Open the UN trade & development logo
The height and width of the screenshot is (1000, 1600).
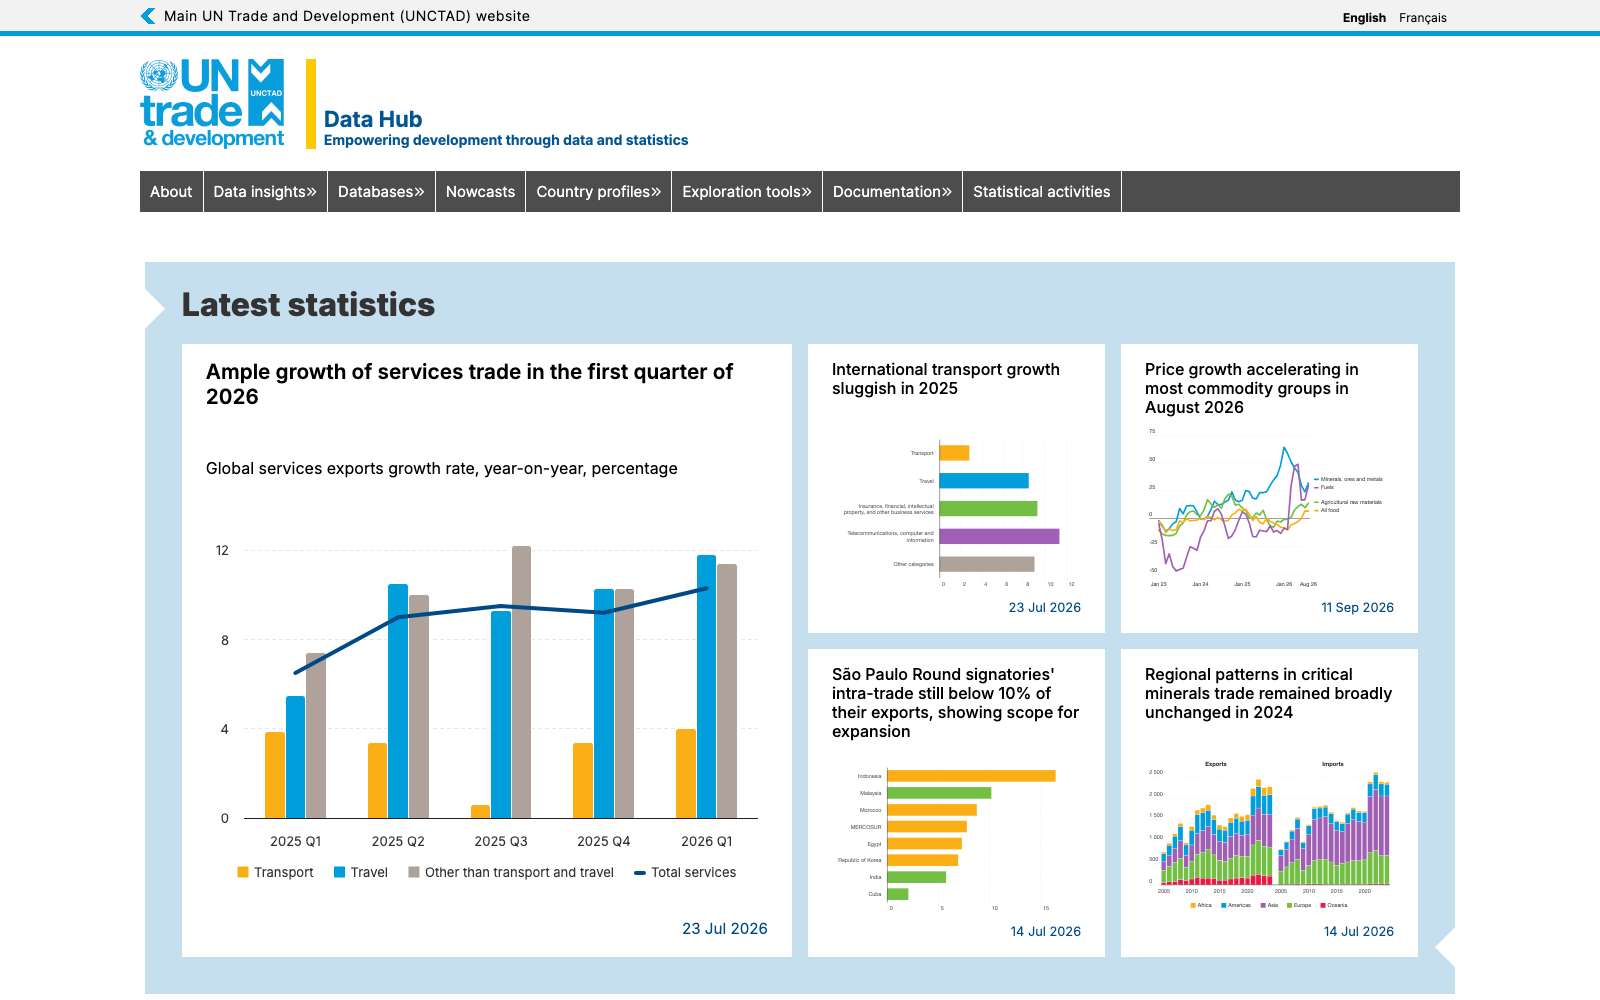(x=212, y=104)
